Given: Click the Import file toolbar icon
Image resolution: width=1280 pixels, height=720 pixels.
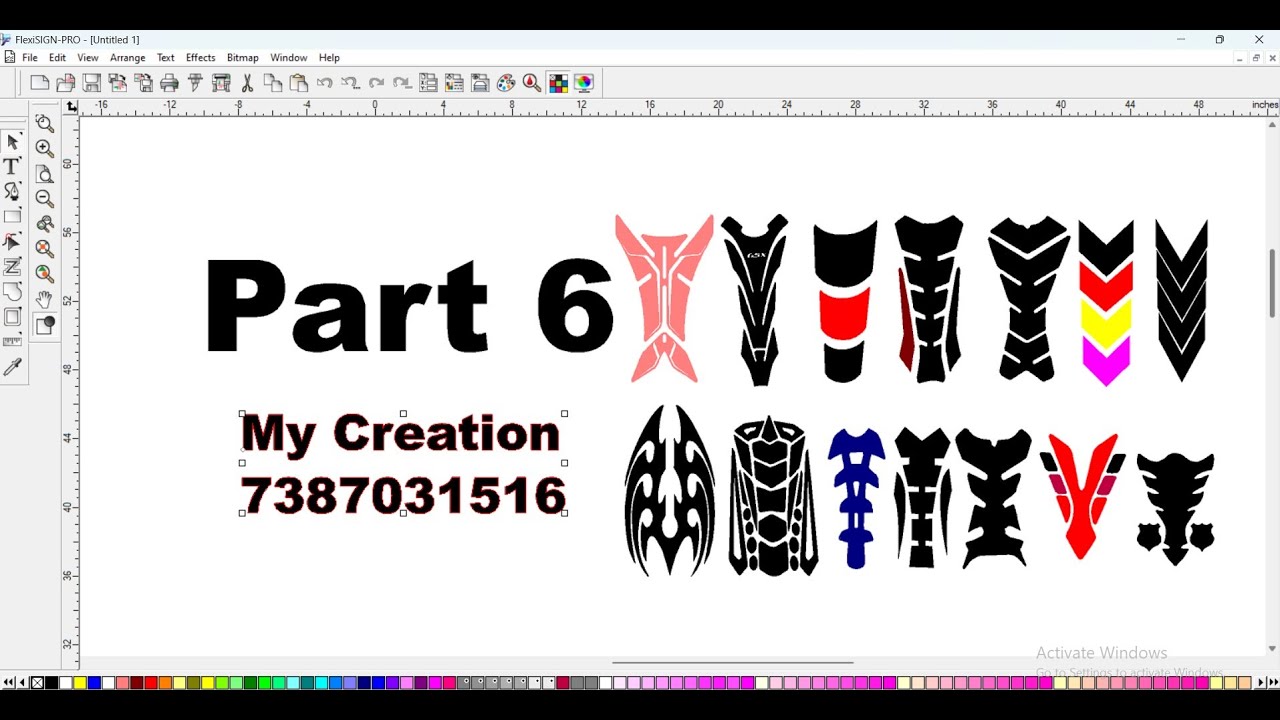Looking at the screenshot, I should 118,83.
